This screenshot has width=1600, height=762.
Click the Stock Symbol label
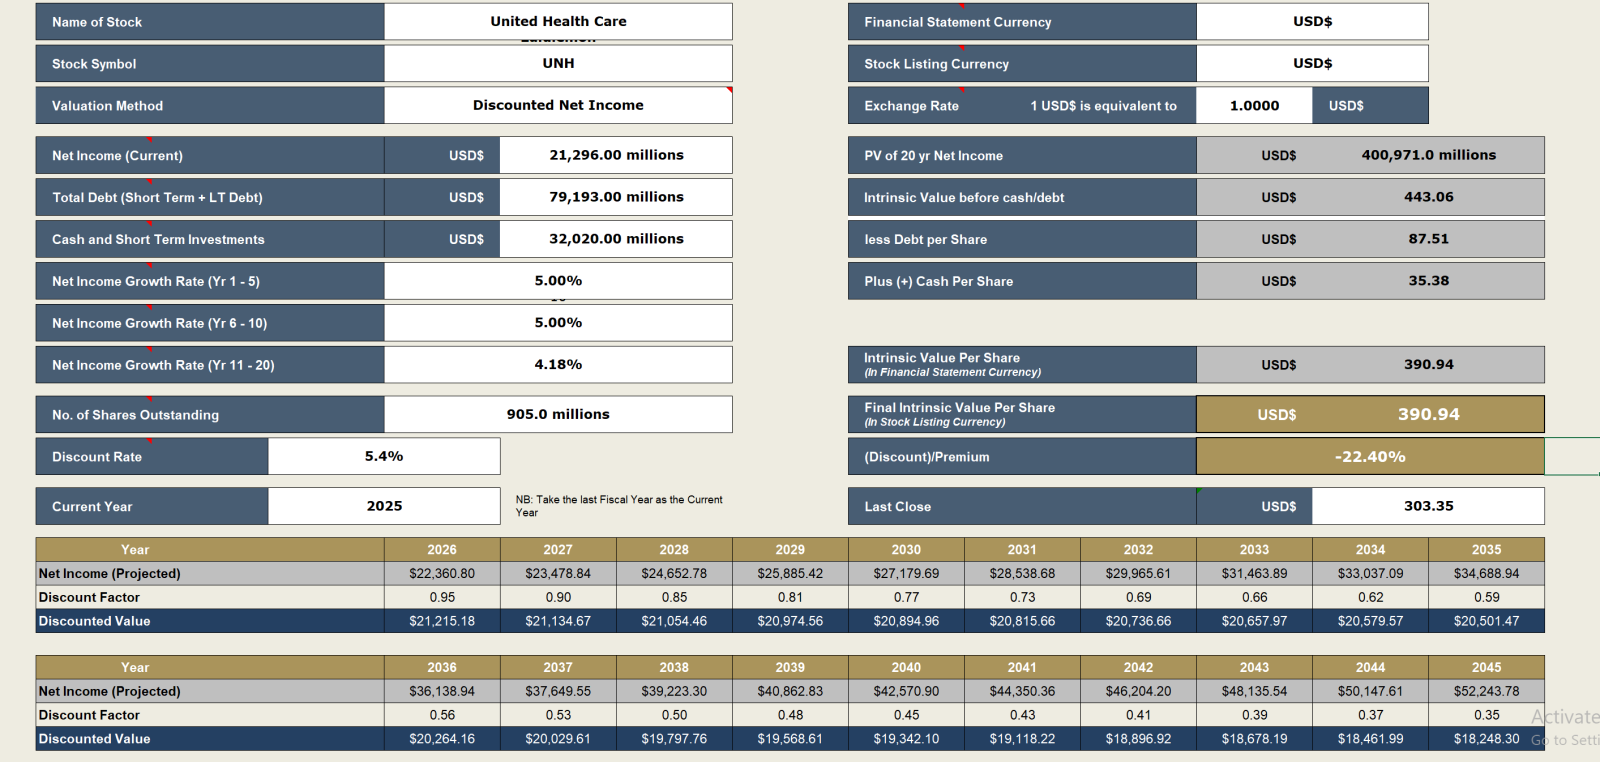point(210,63)
